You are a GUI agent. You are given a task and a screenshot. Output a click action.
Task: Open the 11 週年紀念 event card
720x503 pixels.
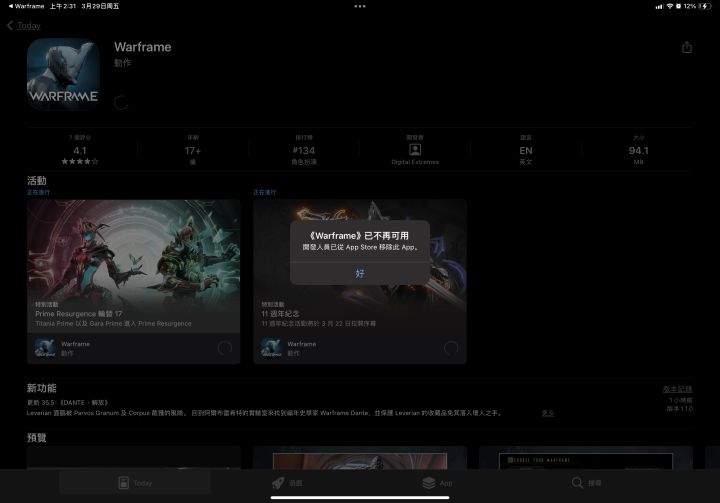(360, 281)
